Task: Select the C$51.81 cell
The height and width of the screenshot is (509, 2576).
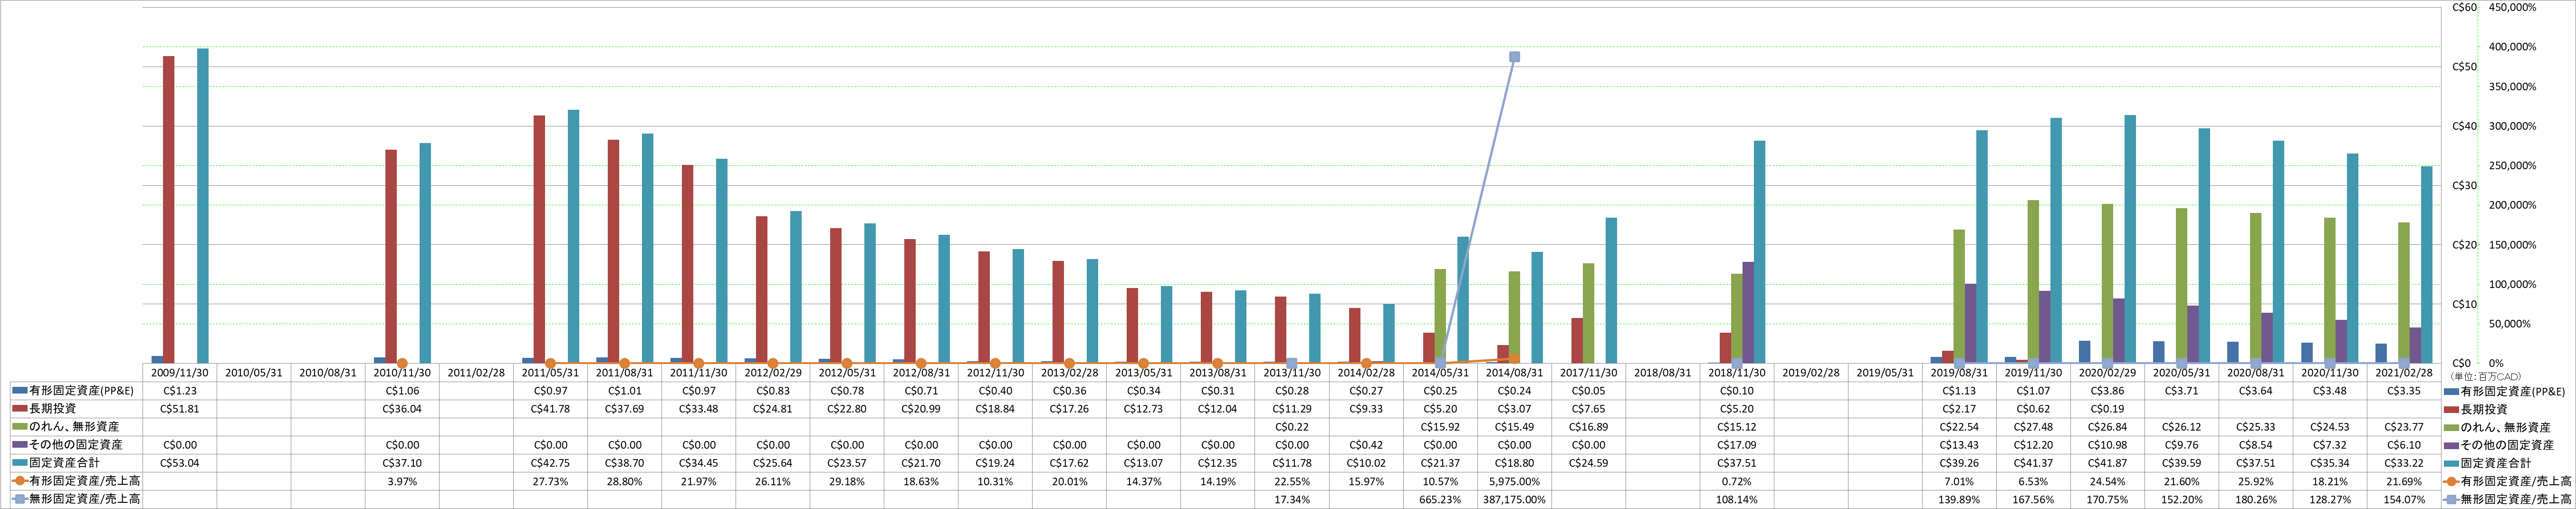Action: click(180, 409)
